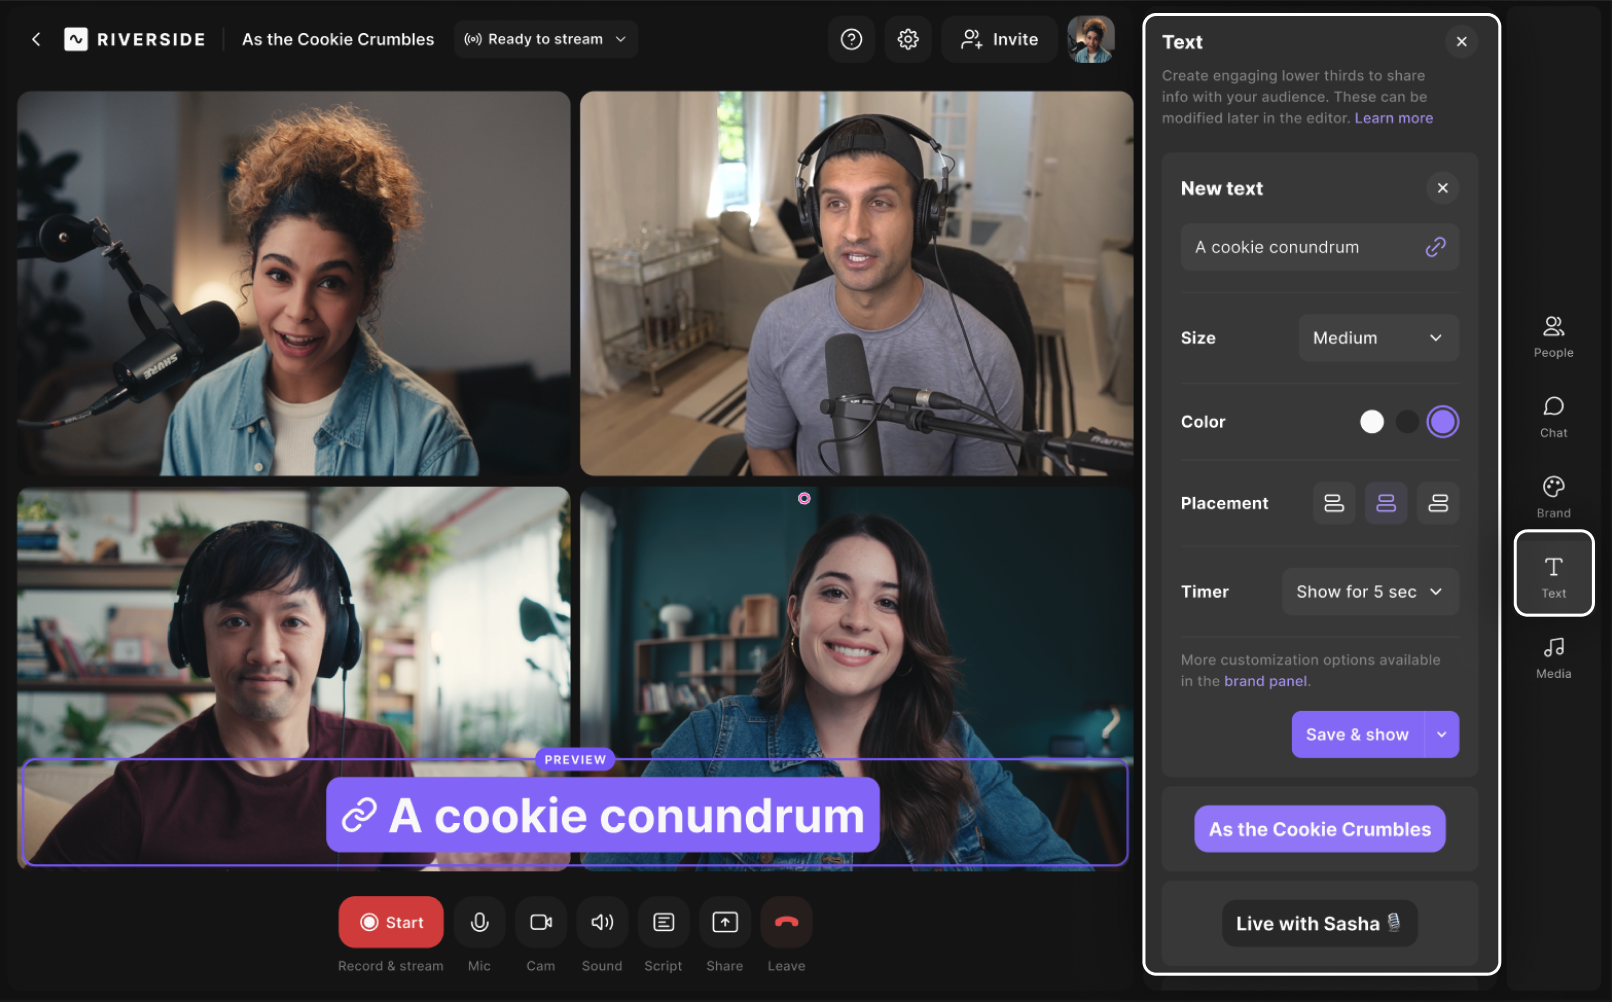Open the Timer 'Show for 5 sec' dropdown
The width and height of the screenshot is (1612, 1002).
pos(1370,592)
